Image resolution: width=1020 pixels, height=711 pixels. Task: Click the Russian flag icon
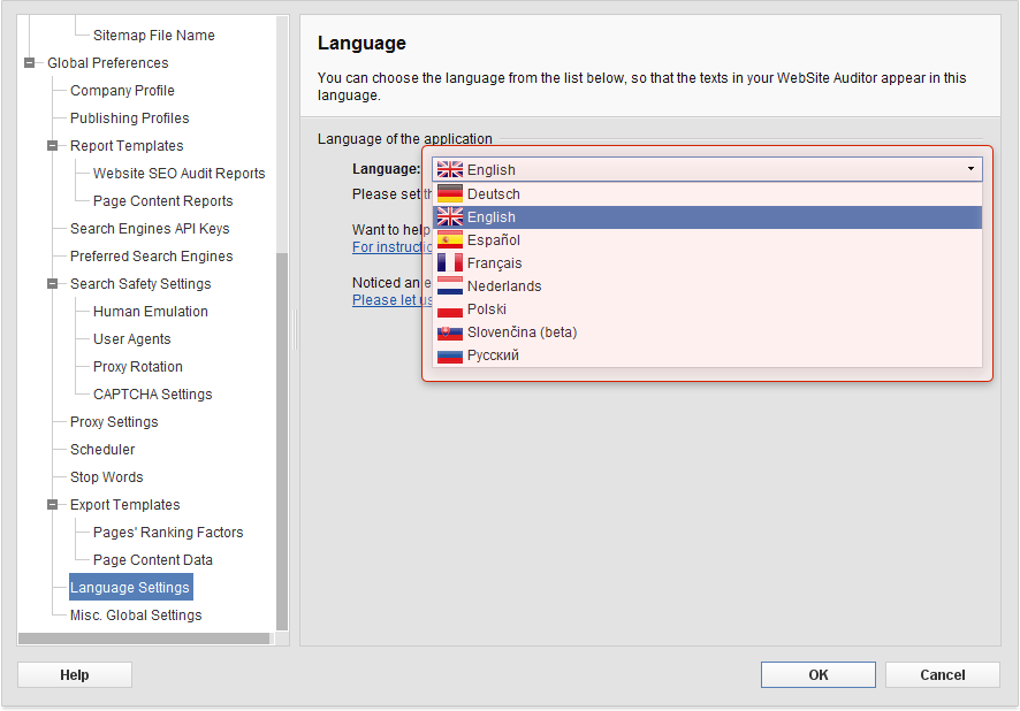tap(450, 355)
